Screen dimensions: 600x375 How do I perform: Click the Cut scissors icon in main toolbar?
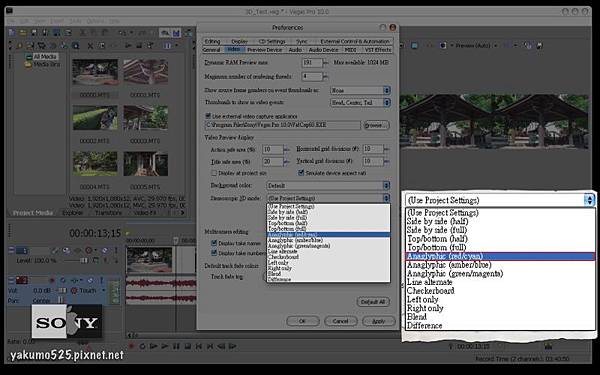(x=83, y=33)
